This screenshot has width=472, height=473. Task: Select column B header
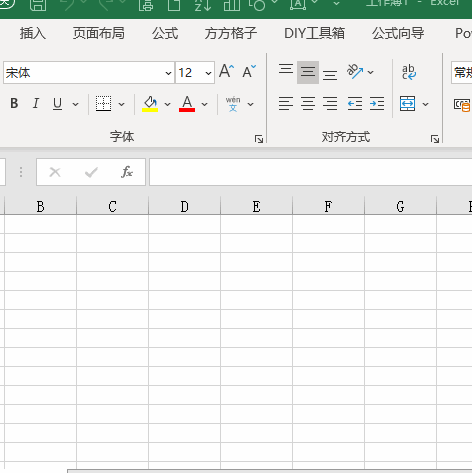point(40,206)
